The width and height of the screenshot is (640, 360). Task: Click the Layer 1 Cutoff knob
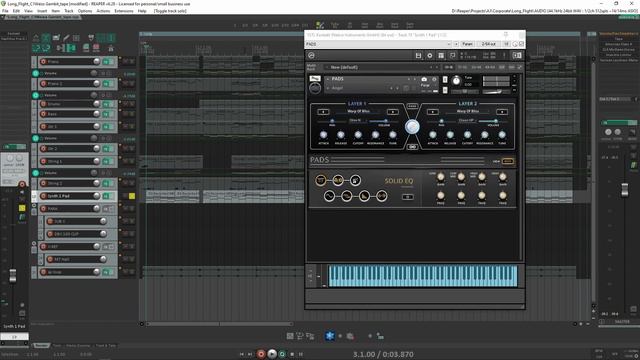[x=358, y=135]
